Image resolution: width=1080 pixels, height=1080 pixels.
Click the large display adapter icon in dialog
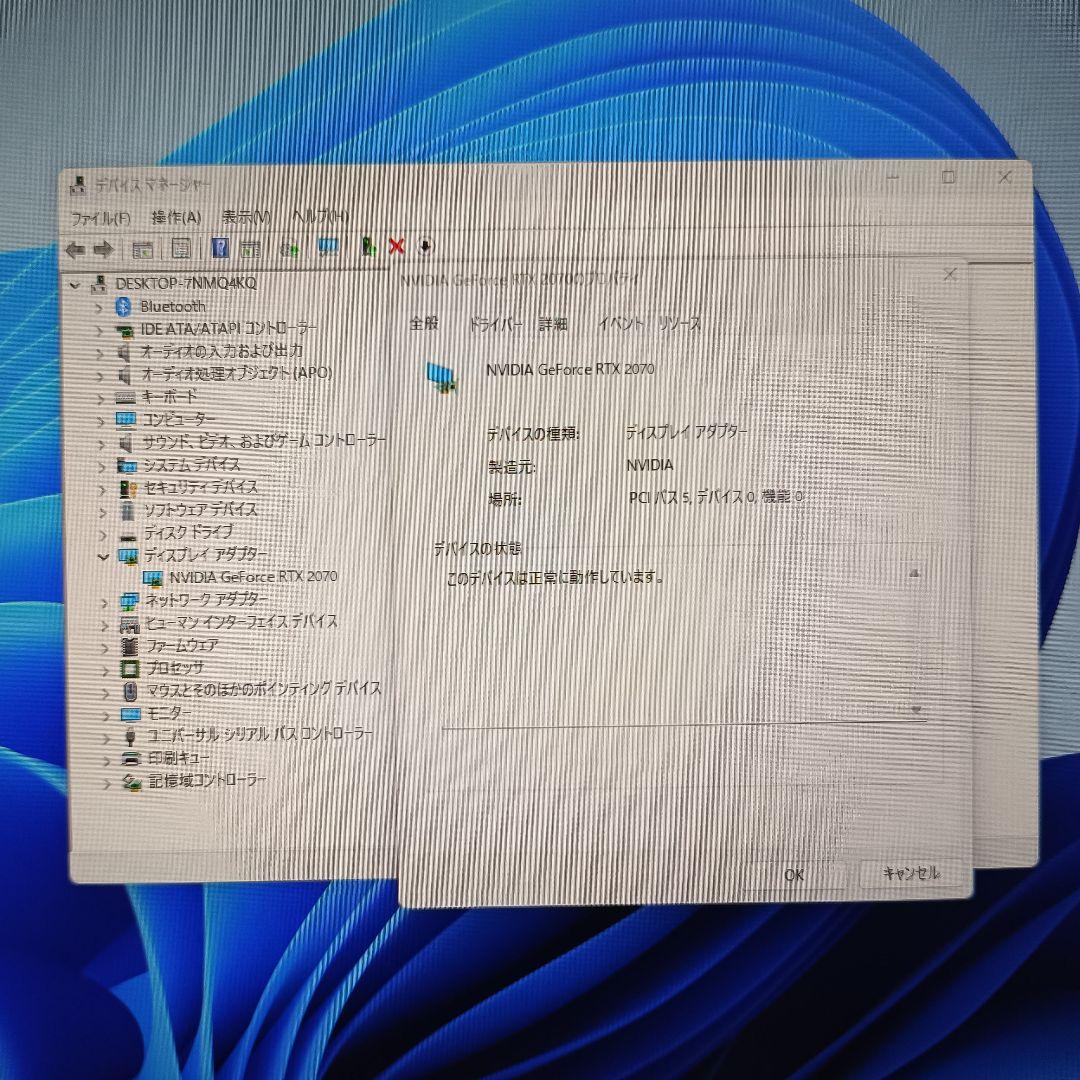[442, 377]
